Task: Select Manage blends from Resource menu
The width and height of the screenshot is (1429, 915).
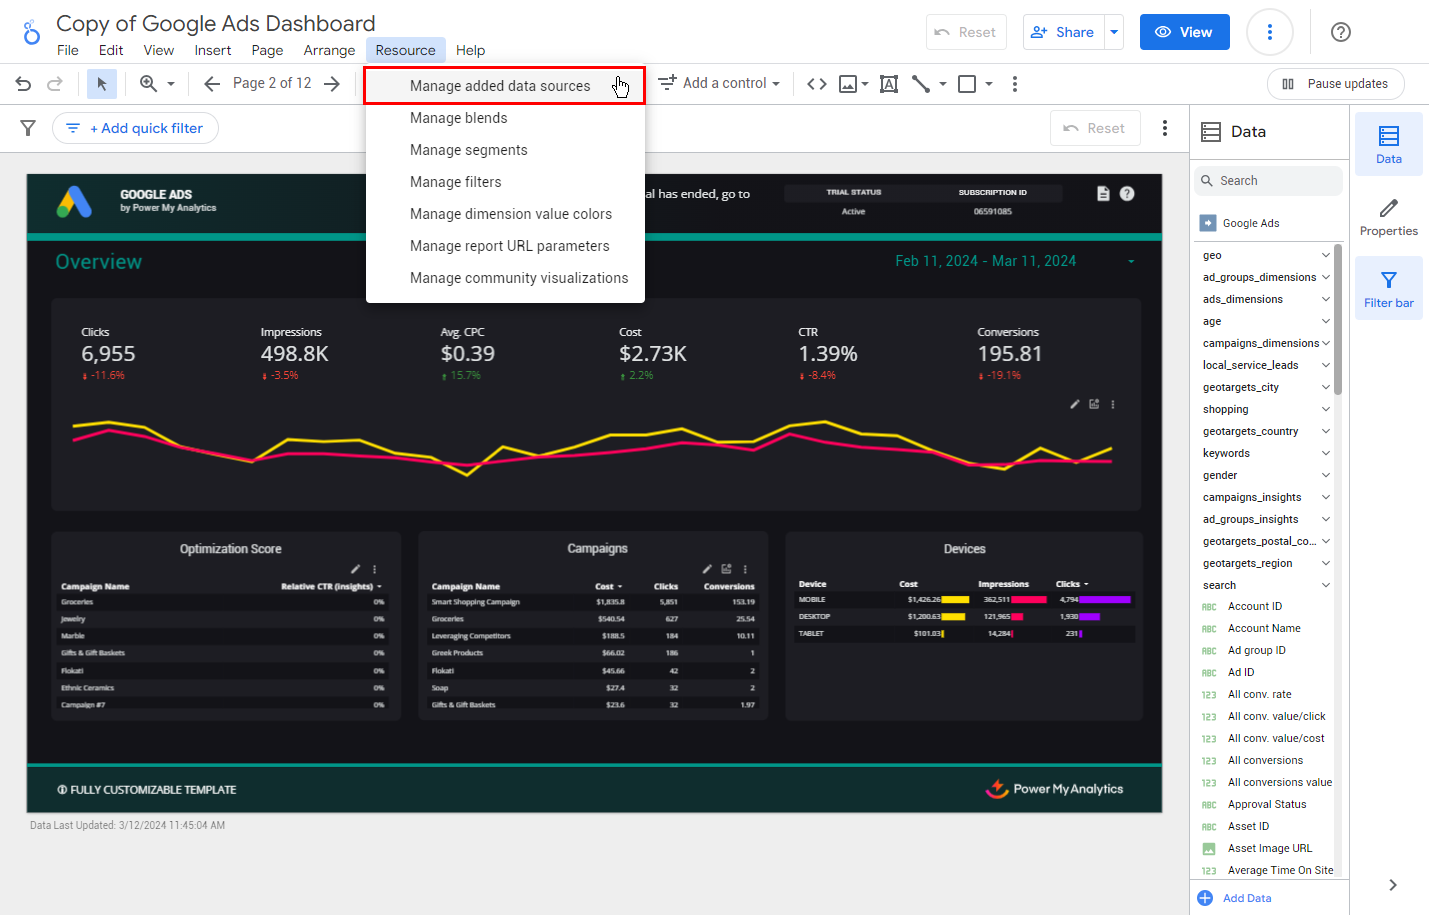Action: [x=458, y=118]
